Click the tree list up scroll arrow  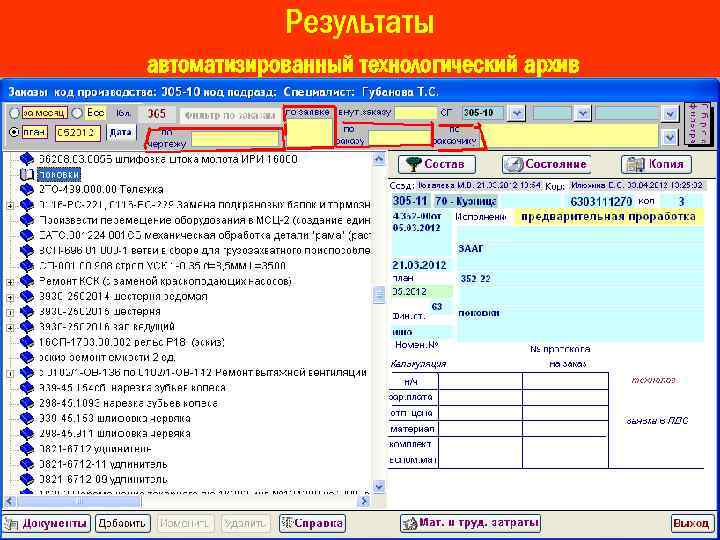click(x=379, y=159)
